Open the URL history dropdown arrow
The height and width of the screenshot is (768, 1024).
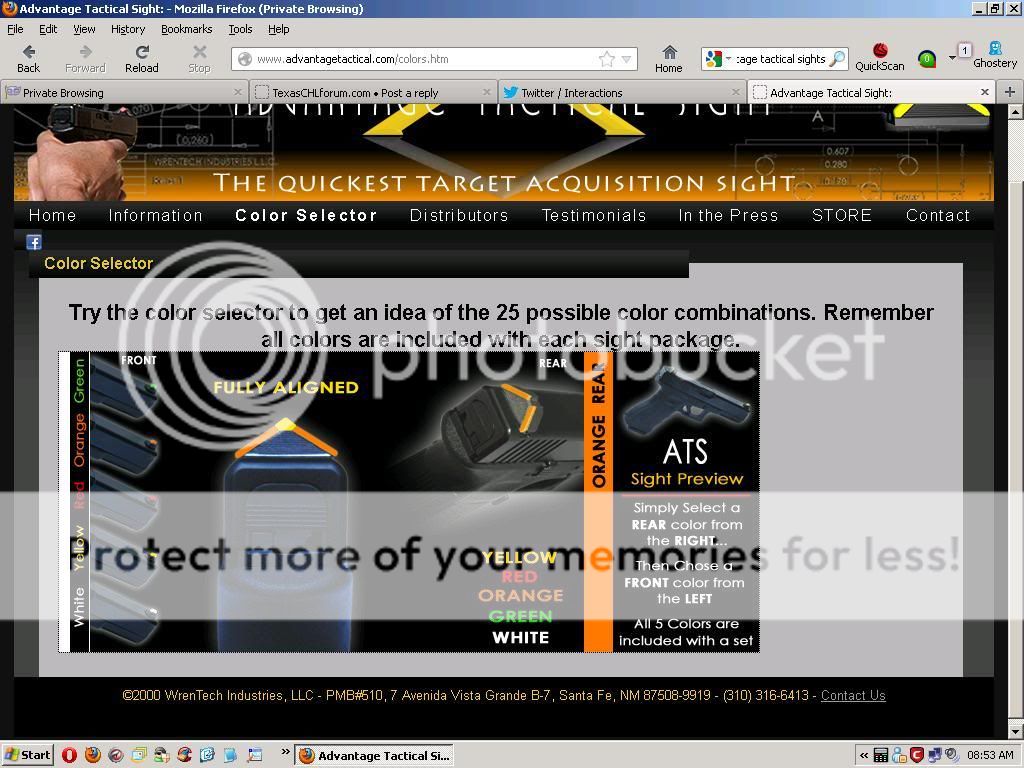pos(626,59)
